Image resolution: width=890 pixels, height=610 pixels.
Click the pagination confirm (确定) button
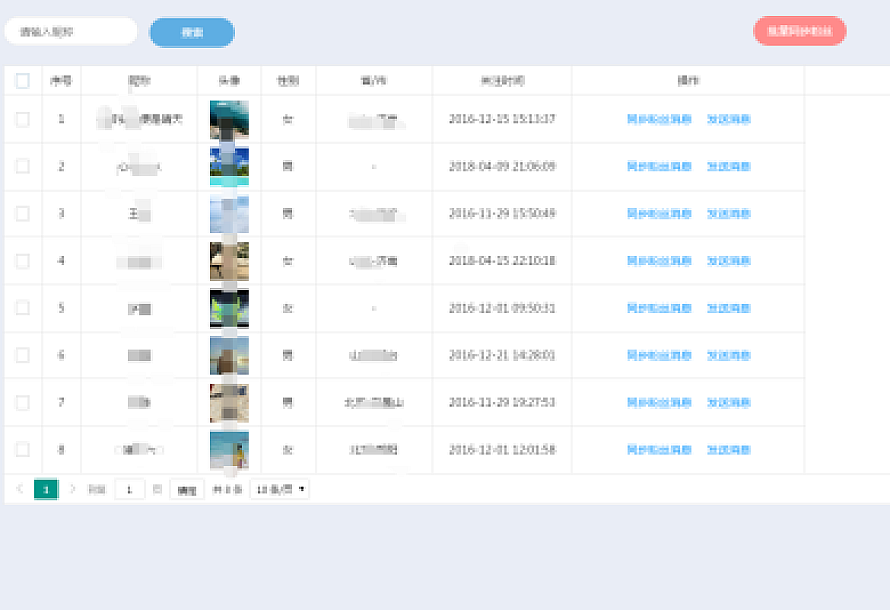[x=187, y=490]
